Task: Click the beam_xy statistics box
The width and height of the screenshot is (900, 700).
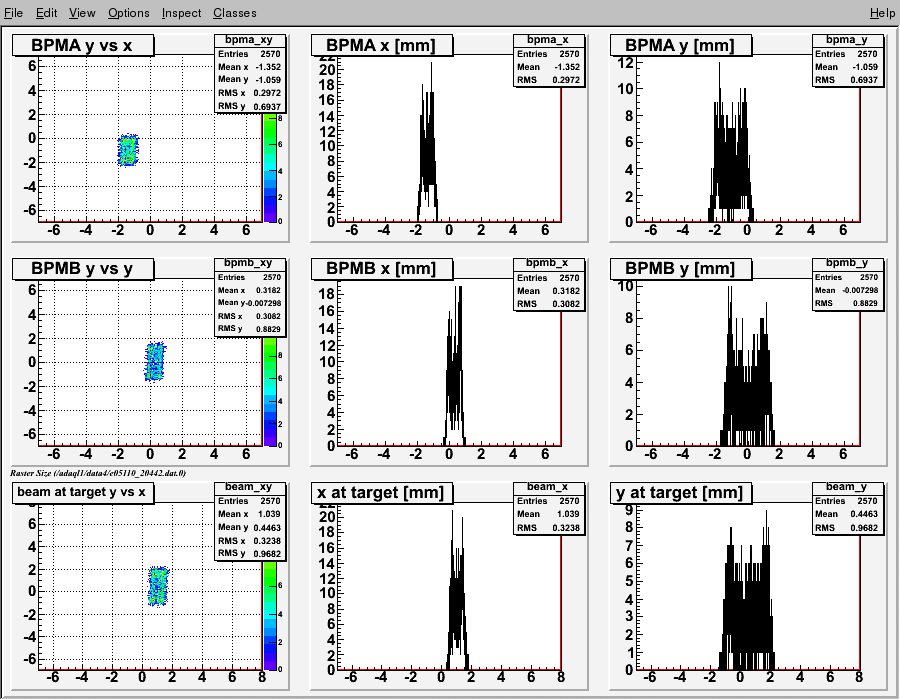Action: coord(250,521)
